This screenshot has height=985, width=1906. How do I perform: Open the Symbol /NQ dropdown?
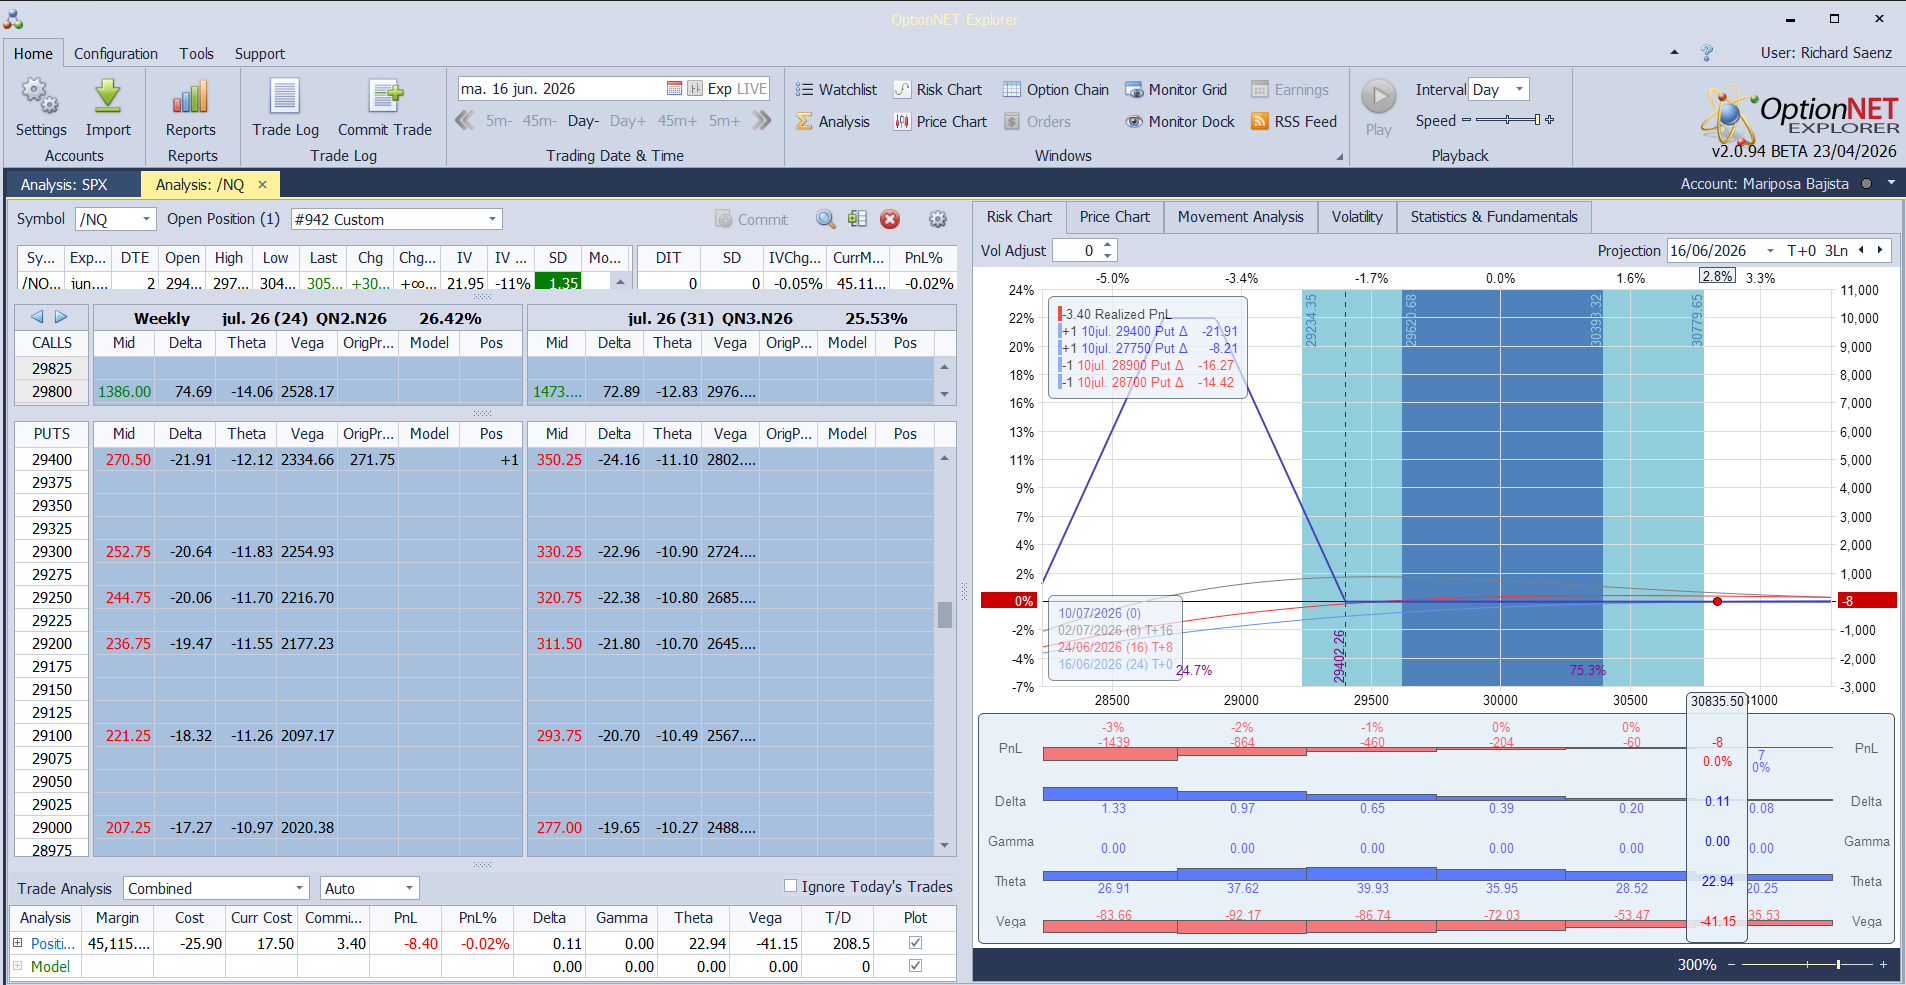point(146,219)
